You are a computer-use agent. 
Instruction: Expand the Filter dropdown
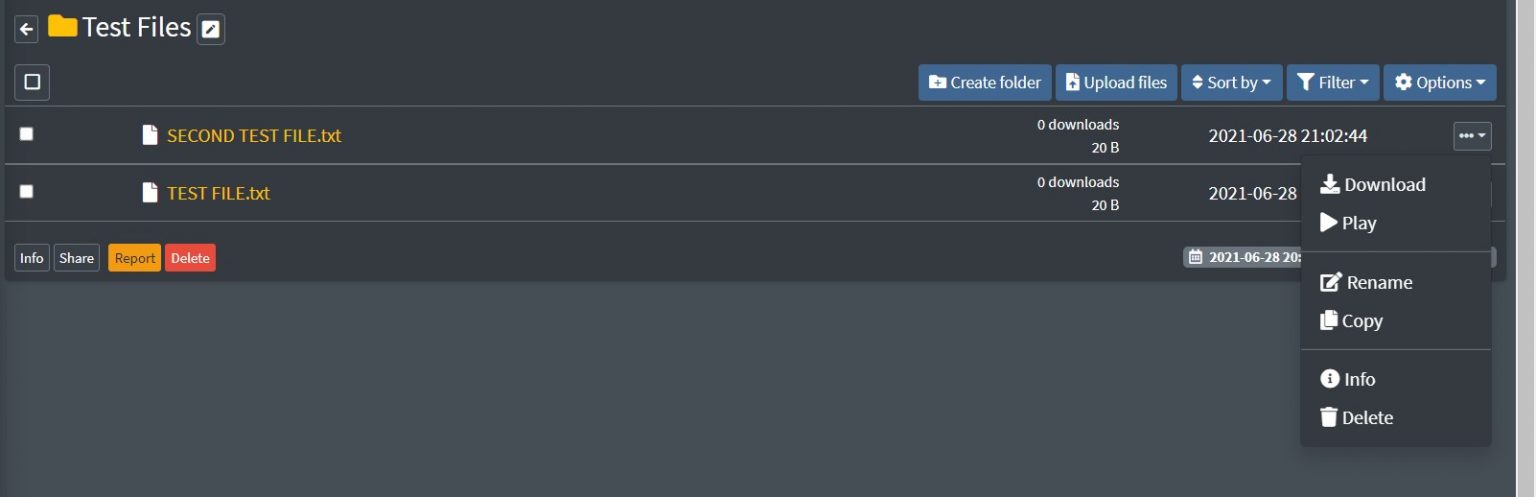coord(1333,83)
